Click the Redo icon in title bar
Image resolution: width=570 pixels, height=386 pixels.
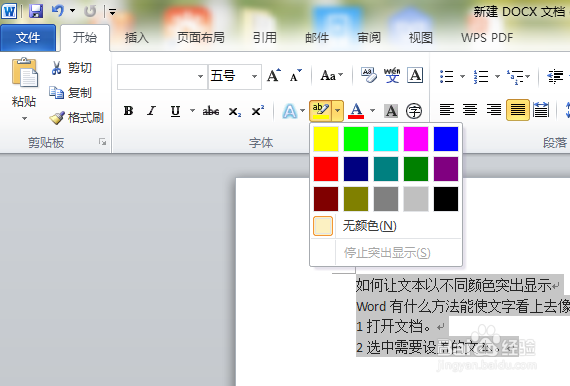click(90, 11)
